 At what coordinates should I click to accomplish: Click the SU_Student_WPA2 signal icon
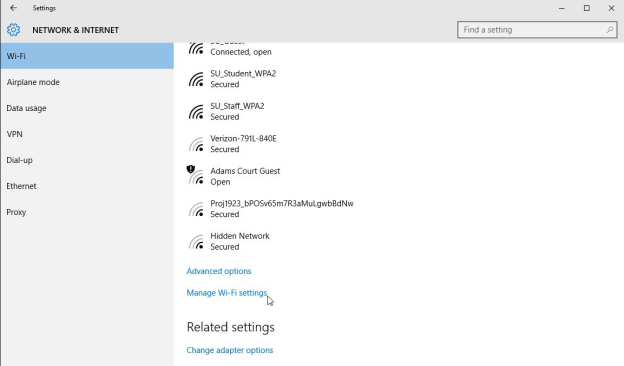click(x=196, y=79)
